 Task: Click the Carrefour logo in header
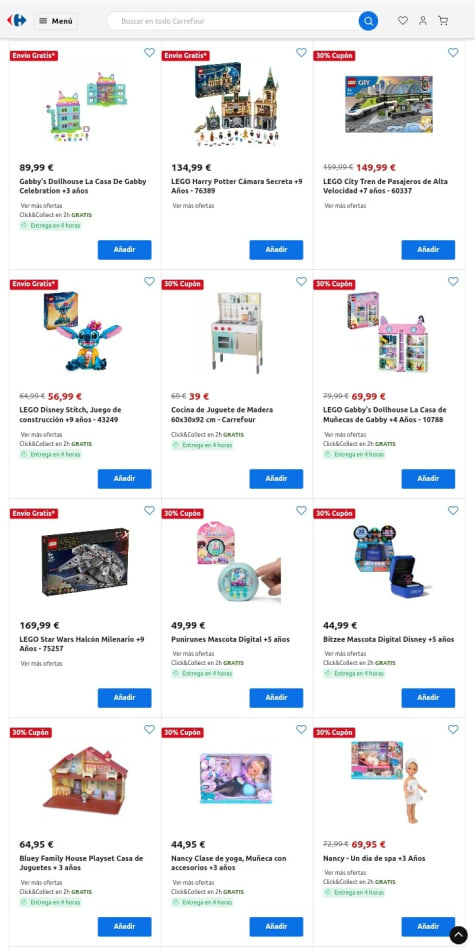point(17,21)
